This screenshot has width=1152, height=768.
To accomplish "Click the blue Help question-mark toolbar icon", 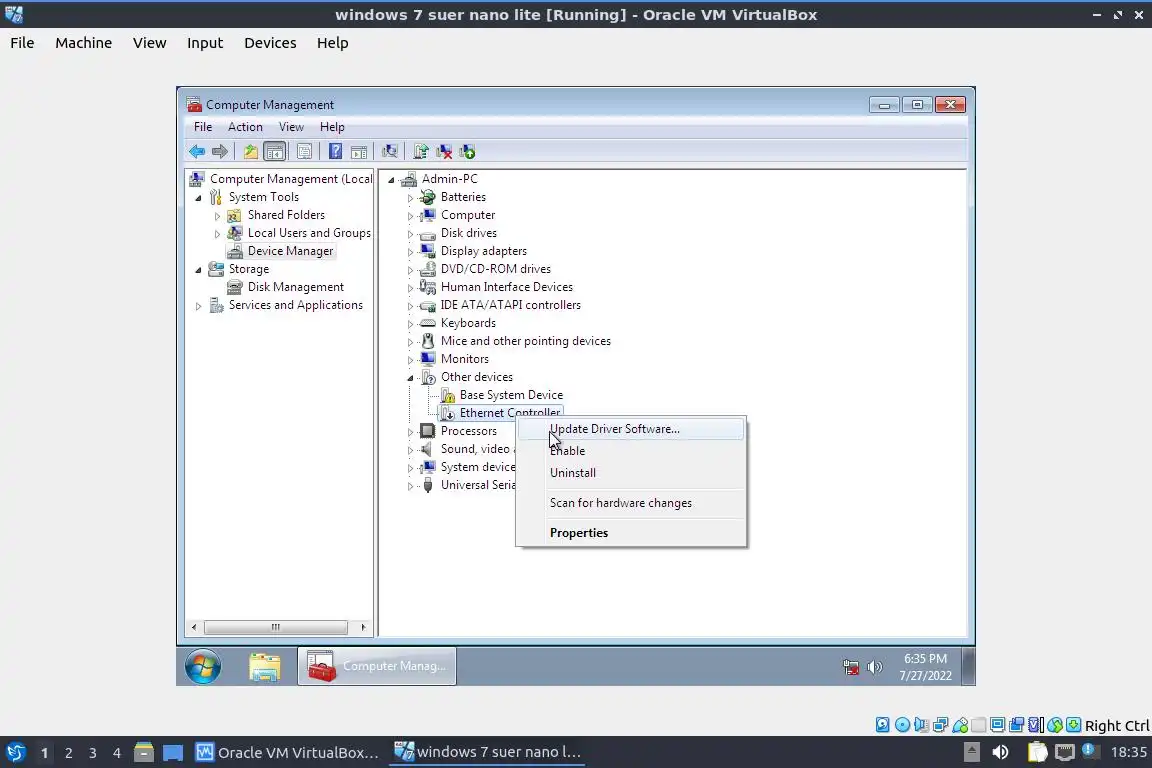I will tap(335, 151).
